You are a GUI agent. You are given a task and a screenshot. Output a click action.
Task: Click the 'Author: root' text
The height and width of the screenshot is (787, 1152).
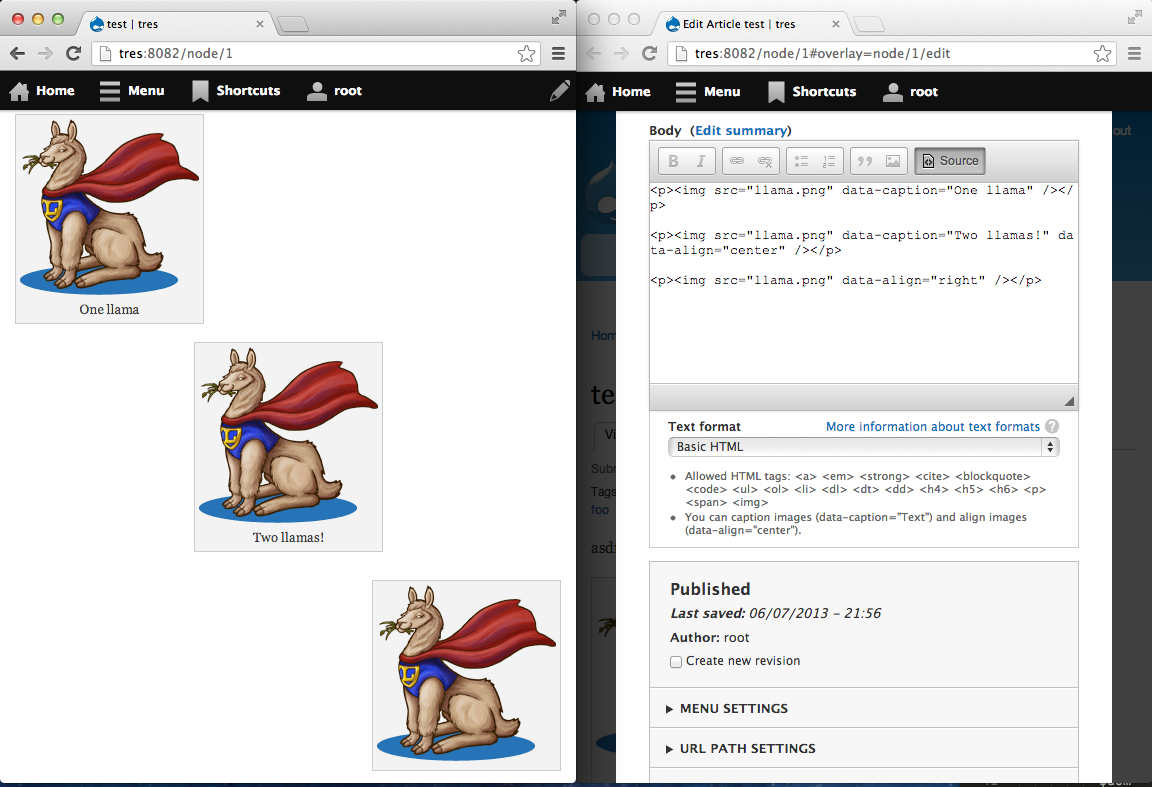pos(709,637)
